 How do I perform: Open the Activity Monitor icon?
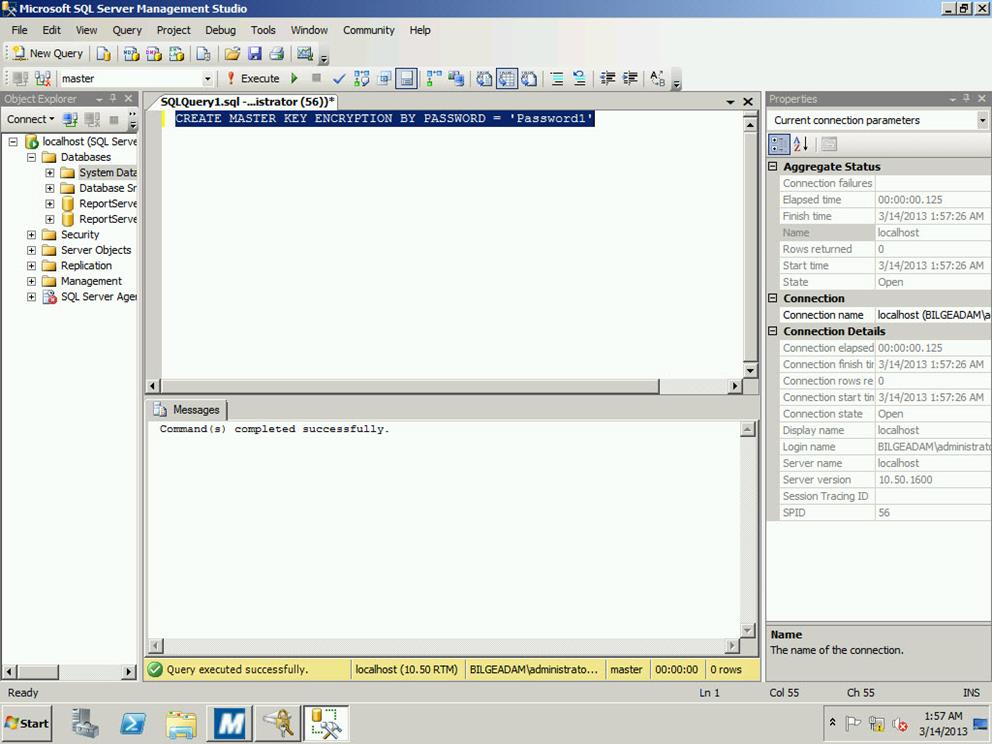305,54
